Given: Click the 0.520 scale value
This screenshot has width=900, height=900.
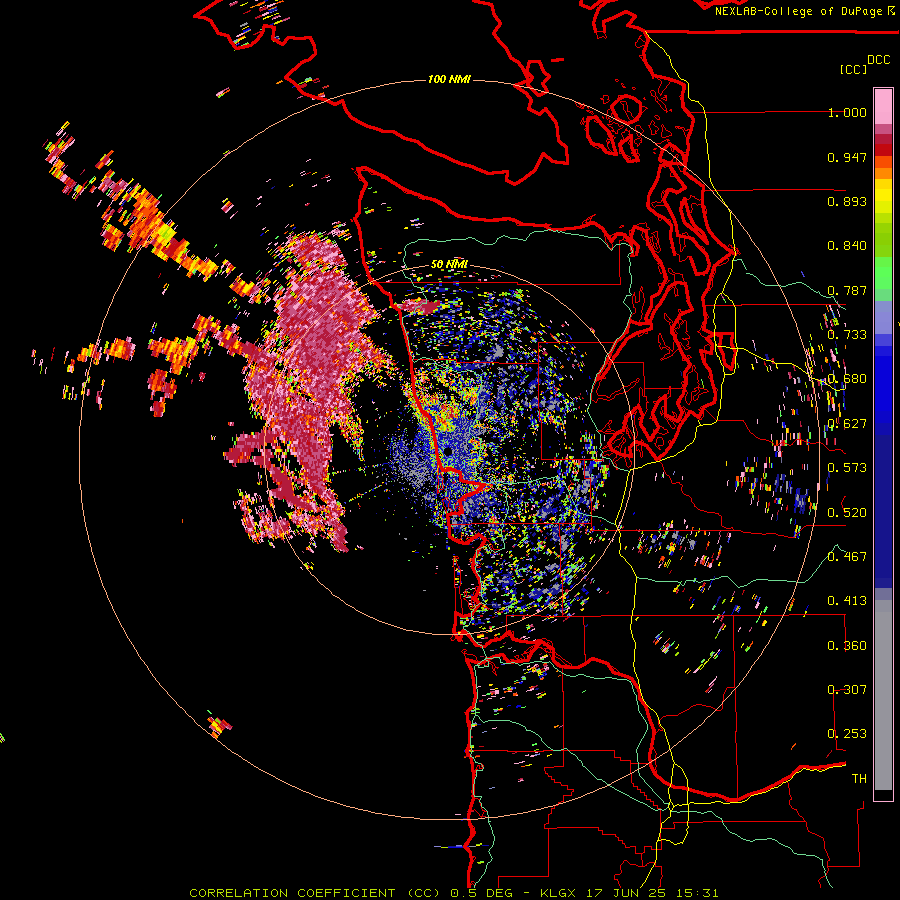Looking at the screenshot, I should [x=847, y=513].
